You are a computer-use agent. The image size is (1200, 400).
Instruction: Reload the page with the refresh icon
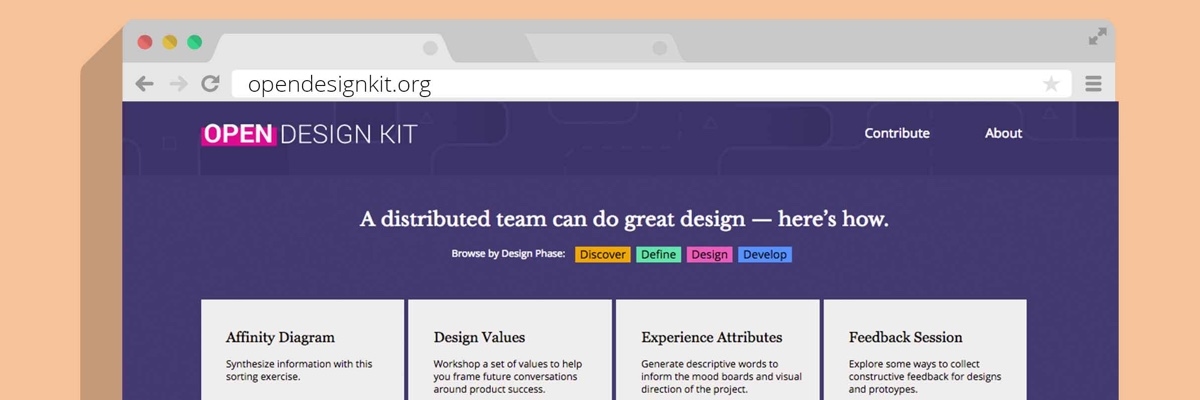(x=210, y=84)
